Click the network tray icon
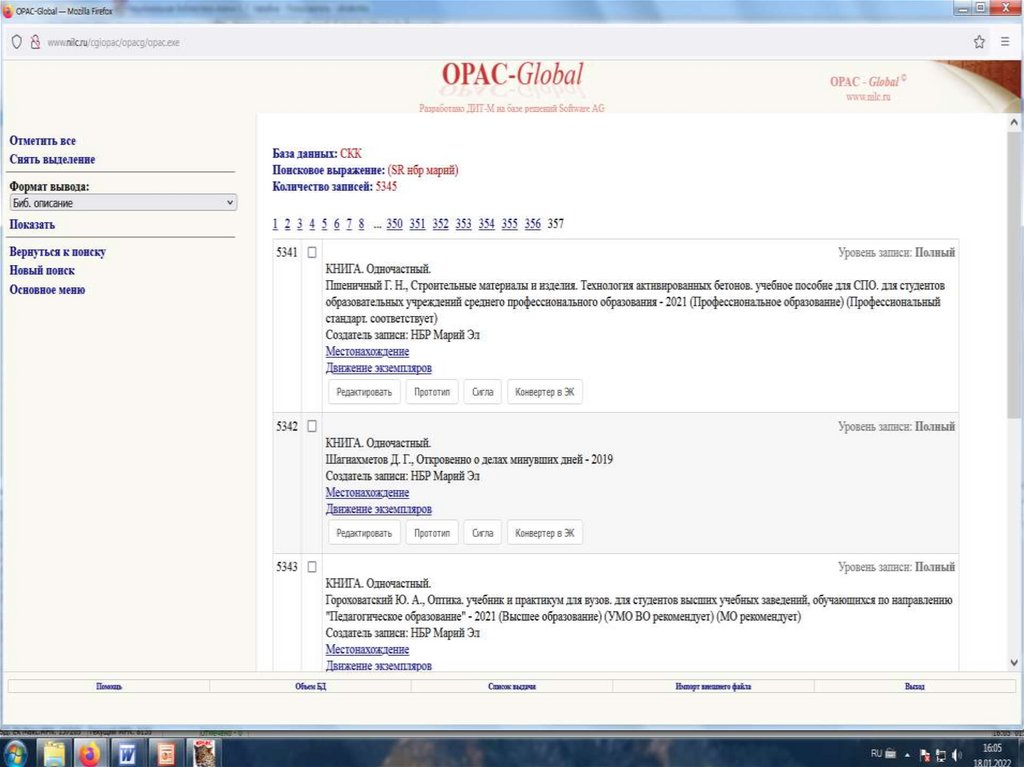This screenshot has width=1024, height=767. 941,755
